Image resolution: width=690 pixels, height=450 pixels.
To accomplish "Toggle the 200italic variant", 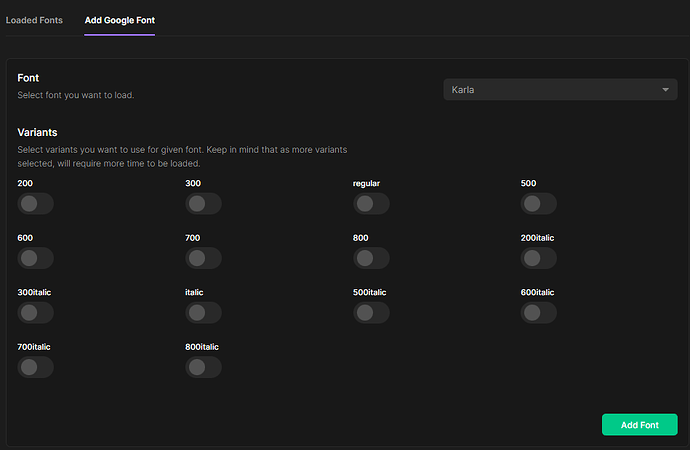I will [x=539, y=258].
